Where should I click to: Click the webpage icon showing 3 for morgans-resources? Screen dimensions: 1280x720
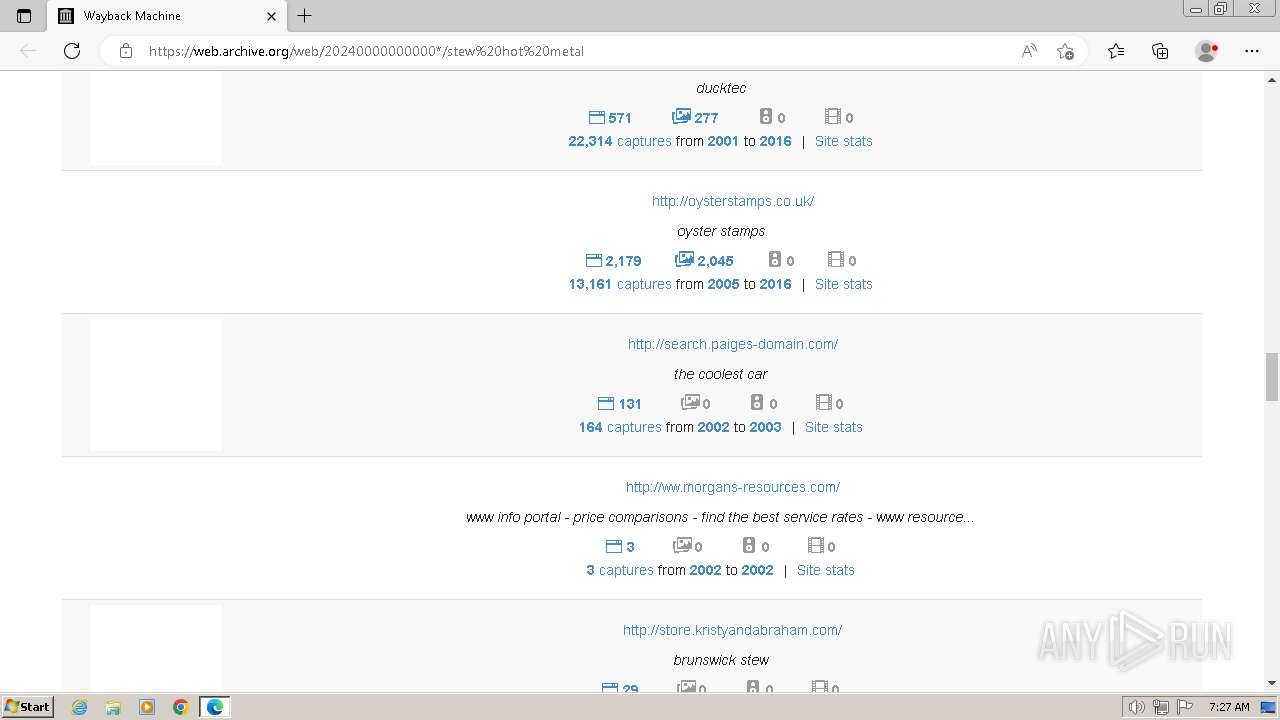coord(614,546)
